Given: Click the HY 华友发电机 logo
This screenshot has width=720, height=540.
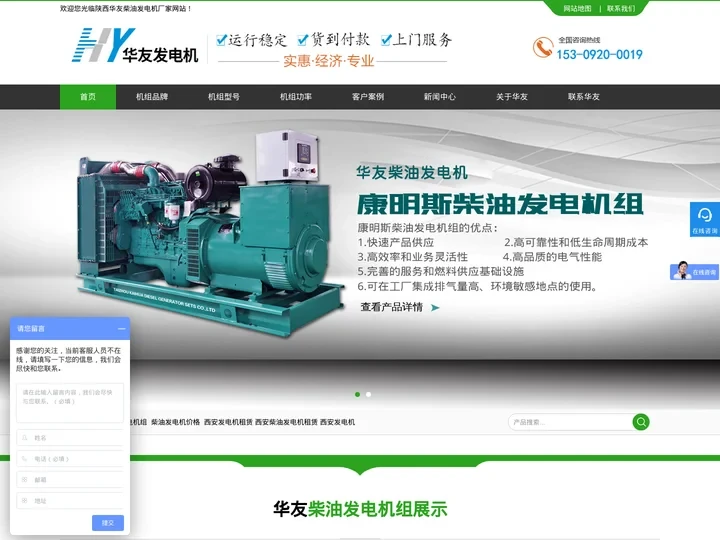Looking at the screenshot, I should point(135,45).
